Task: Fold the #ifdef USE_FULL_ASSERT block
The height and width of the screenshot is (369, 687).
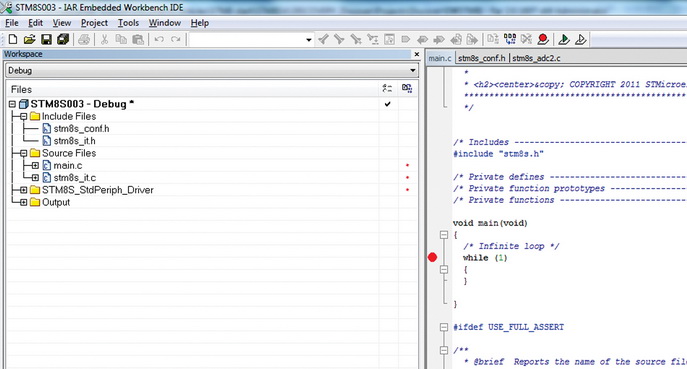Action: (x=444, y=327)
